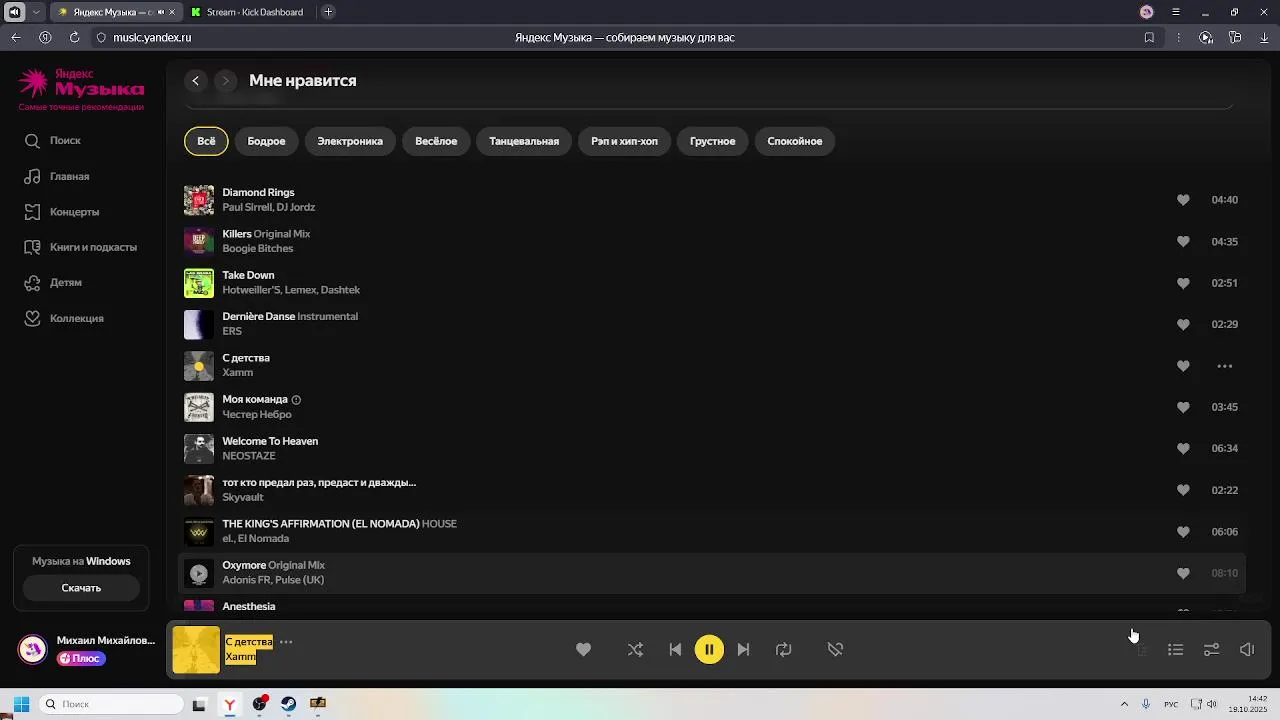The image size is (1280, 720).
Task: Unlike the Моя команда track
Action: point(1183,407)
